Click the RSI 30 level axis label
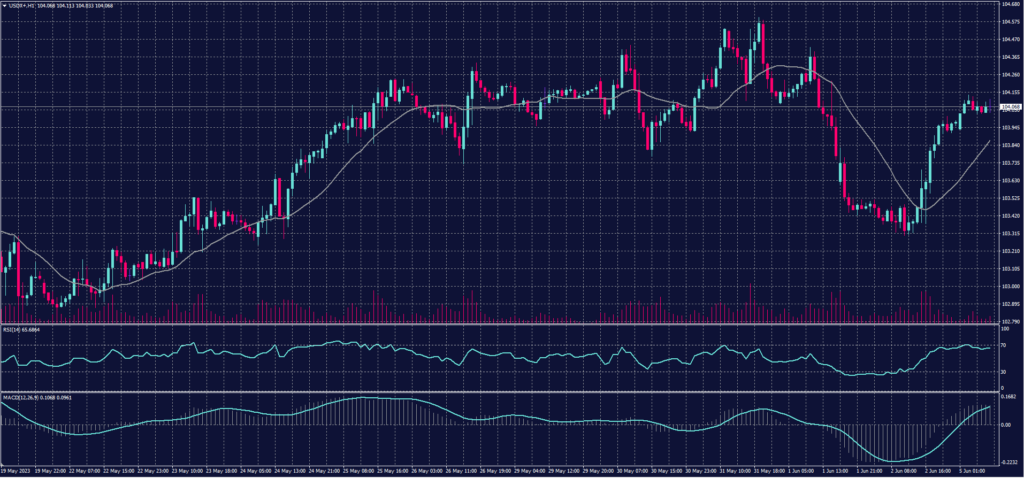This screenshot has width=1024, height=478. [1003, 372]
